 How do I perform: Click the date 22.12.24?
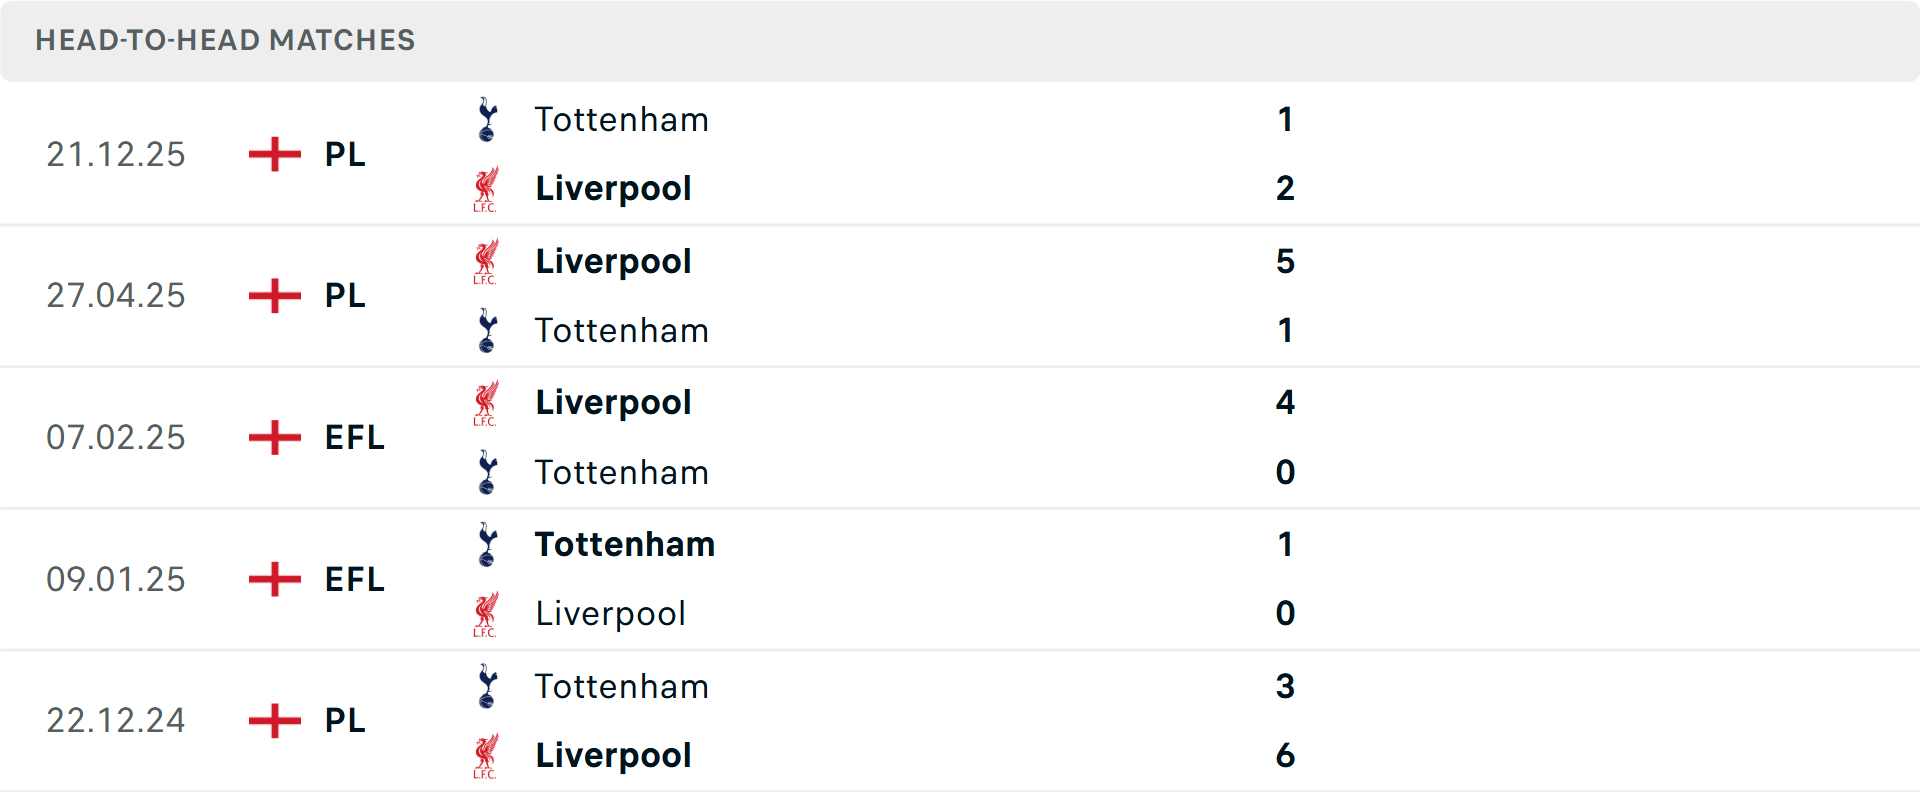(116, 721)
